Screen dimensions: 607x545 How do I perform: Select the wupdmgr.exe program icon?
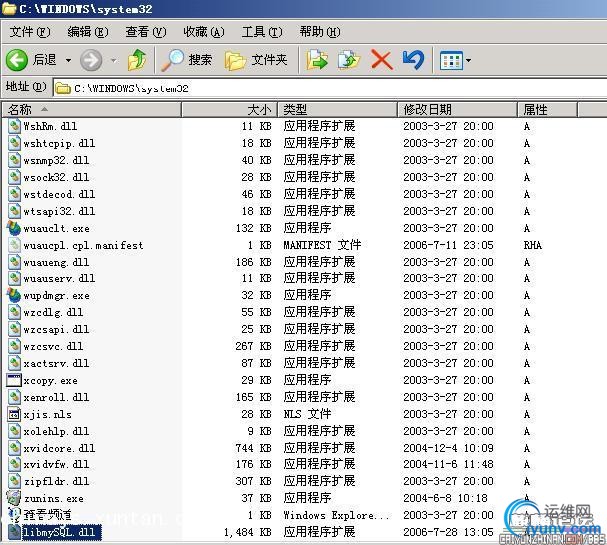tap(14, 295)
